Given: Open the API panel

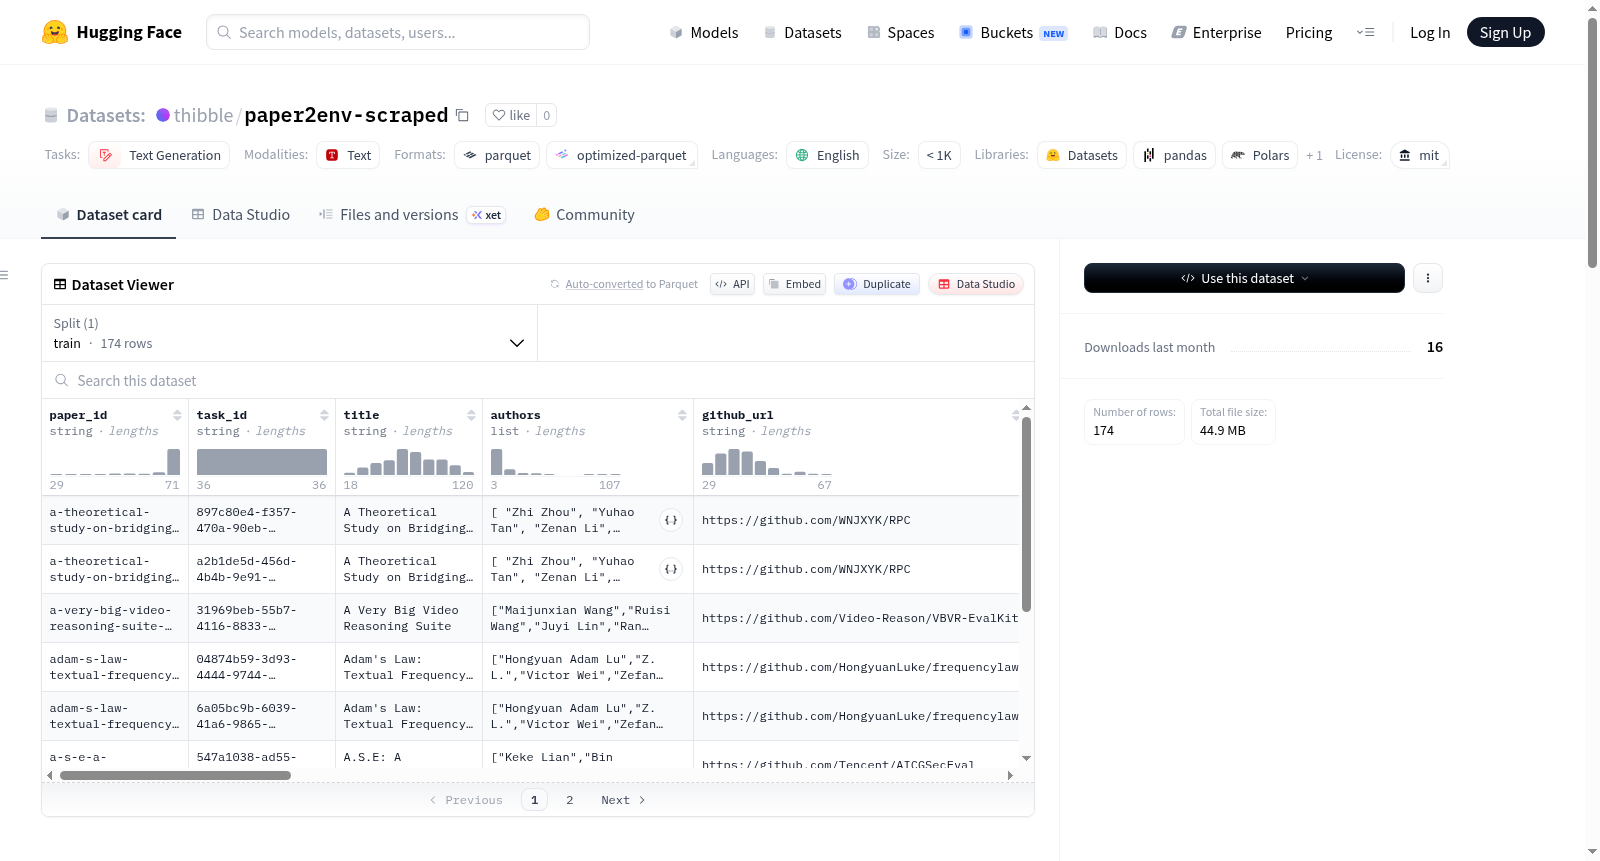Looking at the screenshot, I should (x=732, y=284).
